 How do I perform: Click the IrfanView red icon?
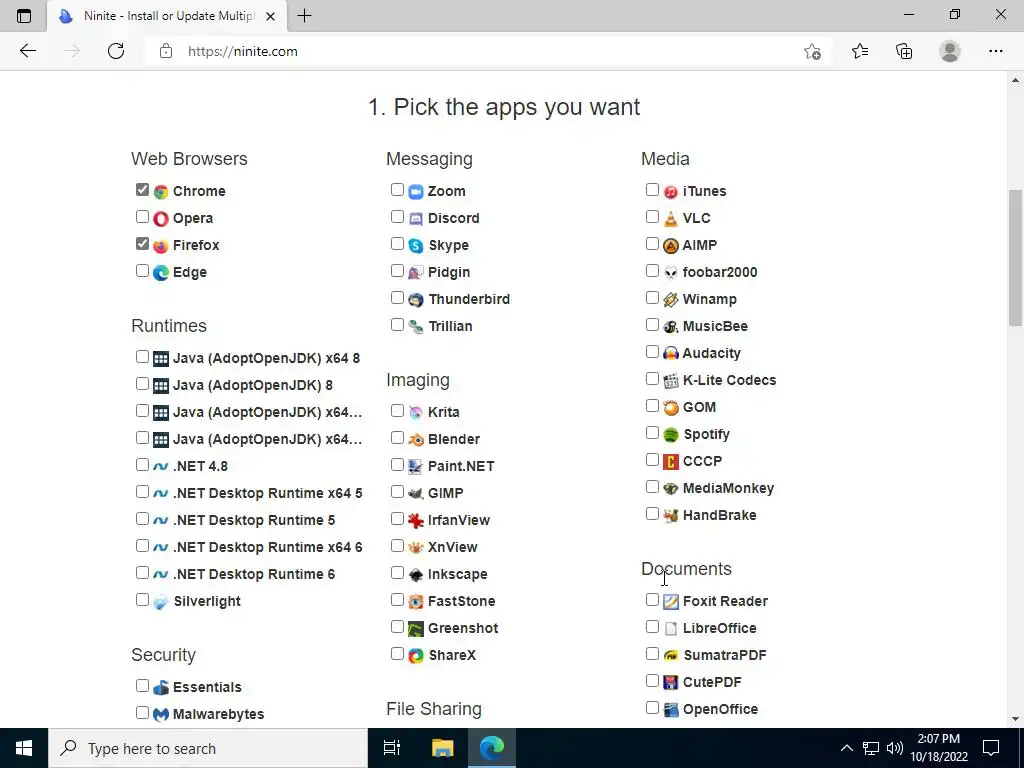click(x=416, y=520)
